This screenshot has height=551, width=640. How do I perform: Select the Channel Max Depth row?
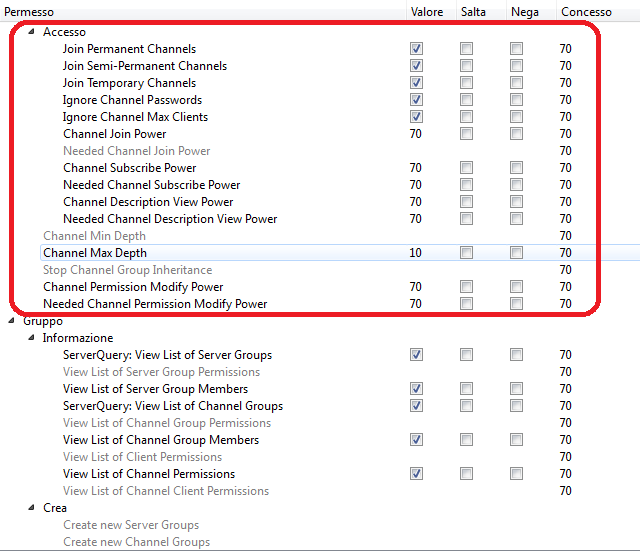95,253
